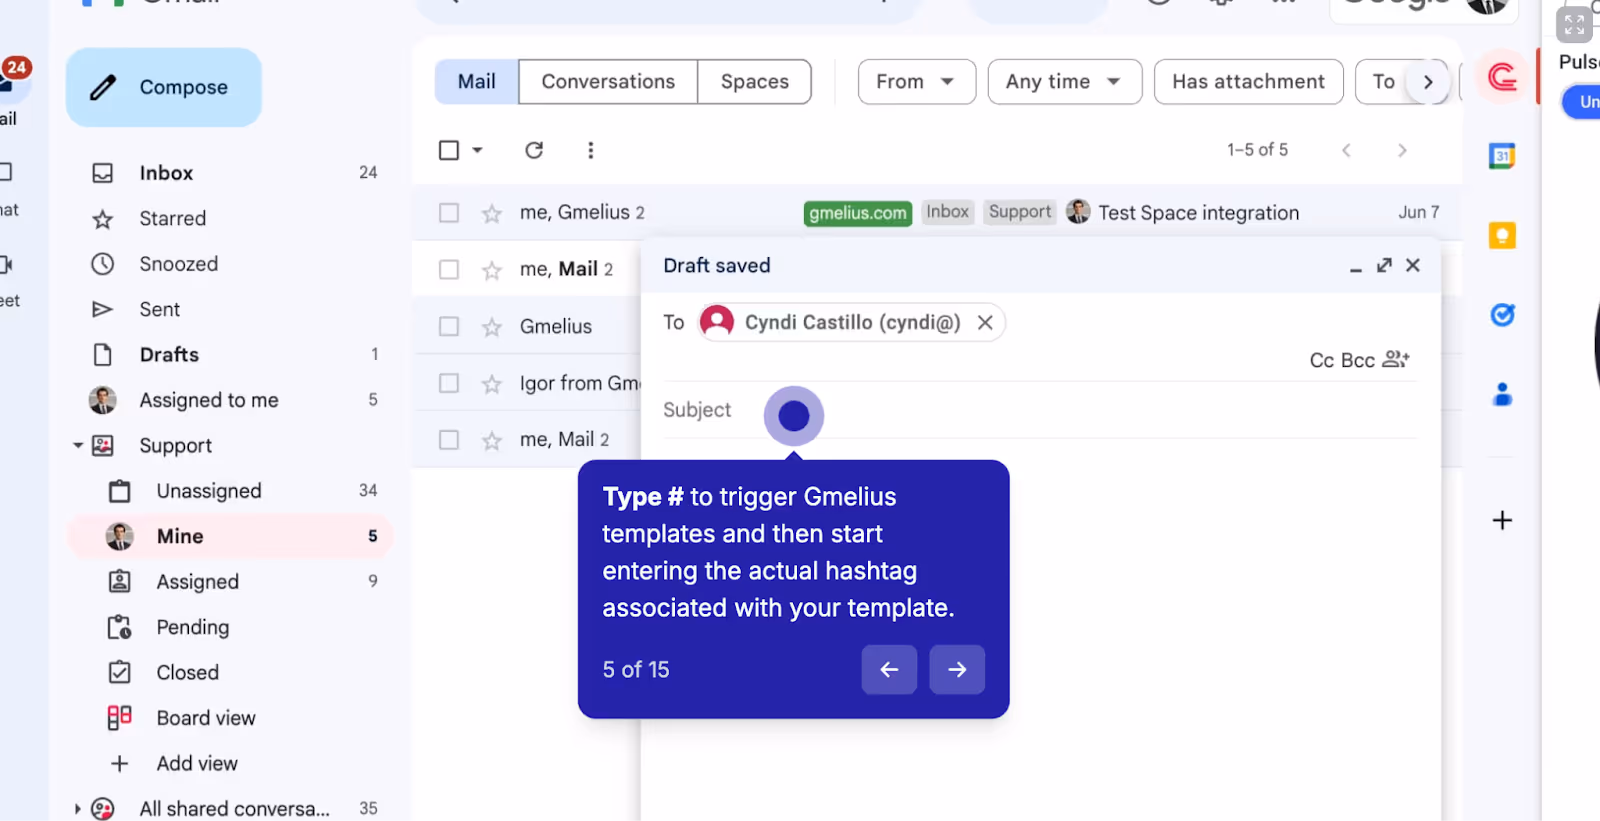Click the Subject input field
This screenshot has width=1600, height=821.
pos(1040,410)
